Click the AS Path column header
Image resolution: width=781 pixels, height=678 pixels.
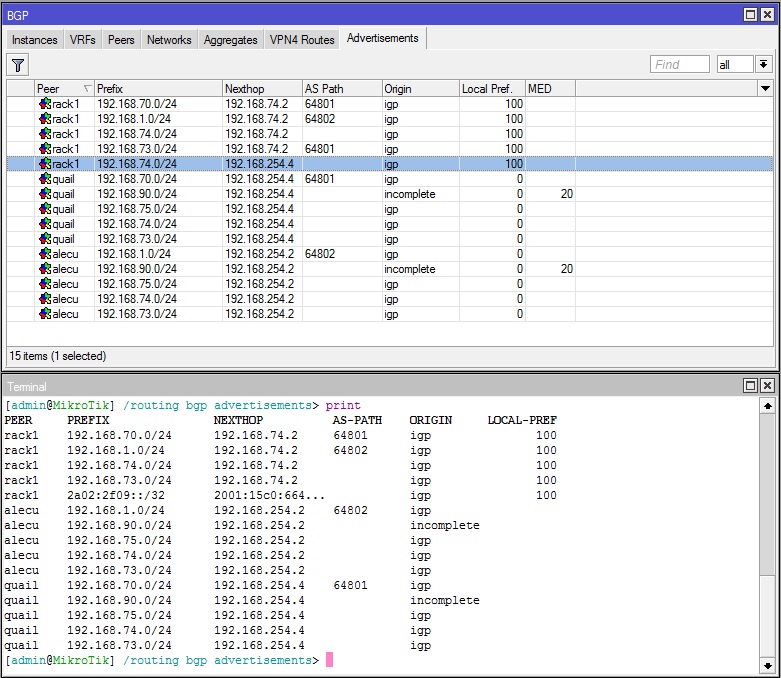click(x=341, y=89)
